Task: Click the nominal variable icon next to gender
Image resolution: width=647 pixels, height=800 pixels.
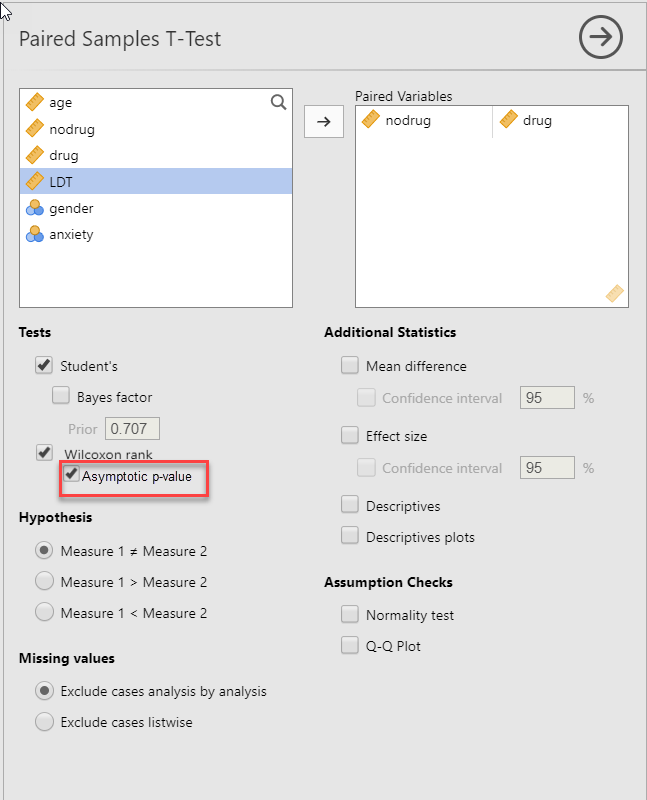Action: (32, 208)
